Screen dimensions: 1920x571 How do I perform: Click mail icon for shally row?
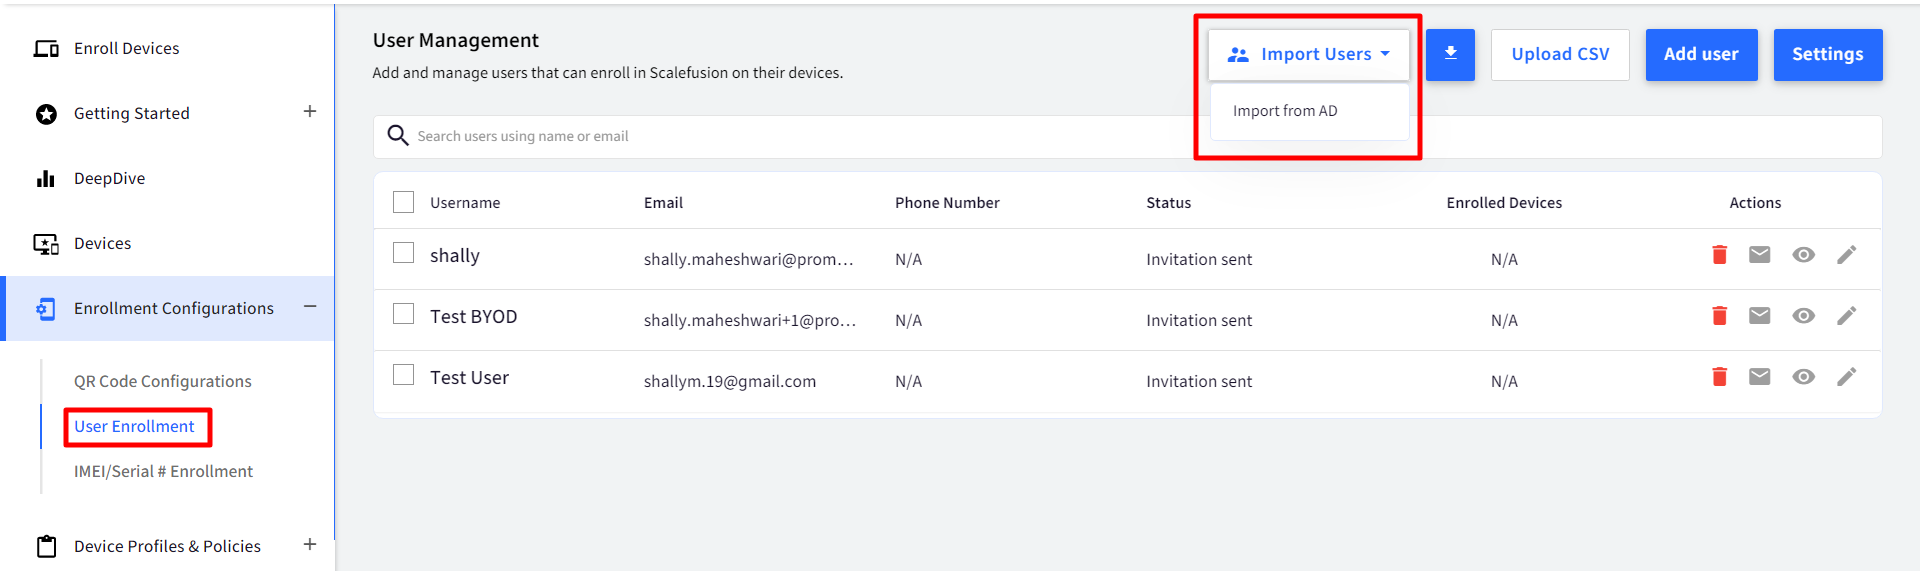pos(1760,255)
